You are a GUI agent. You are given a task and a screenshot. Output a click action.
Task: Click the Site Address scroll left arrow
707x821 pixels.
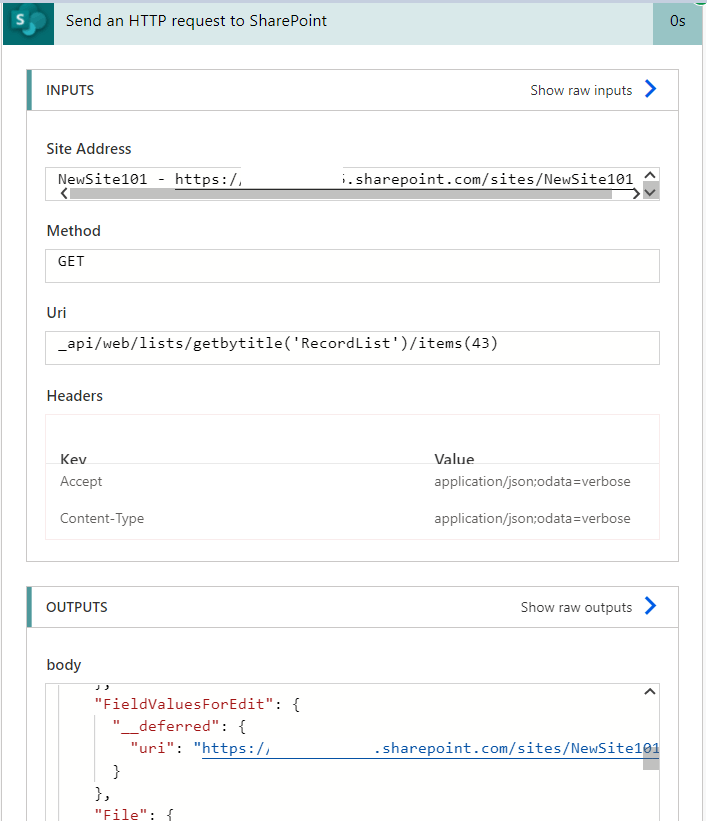(64, 194)
